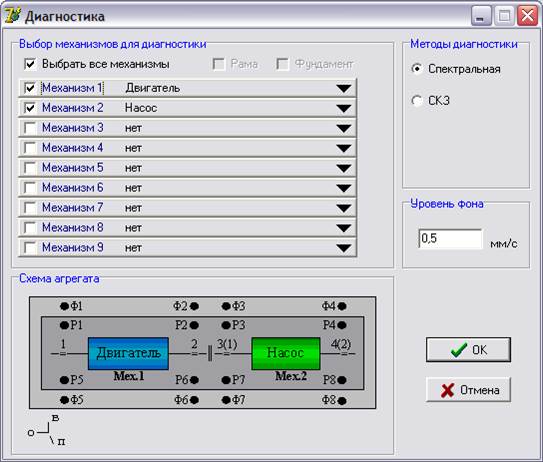Click measurement point Р4 dot
The image size is (543, 462).
pyautogui.click(x=342, y=325)
